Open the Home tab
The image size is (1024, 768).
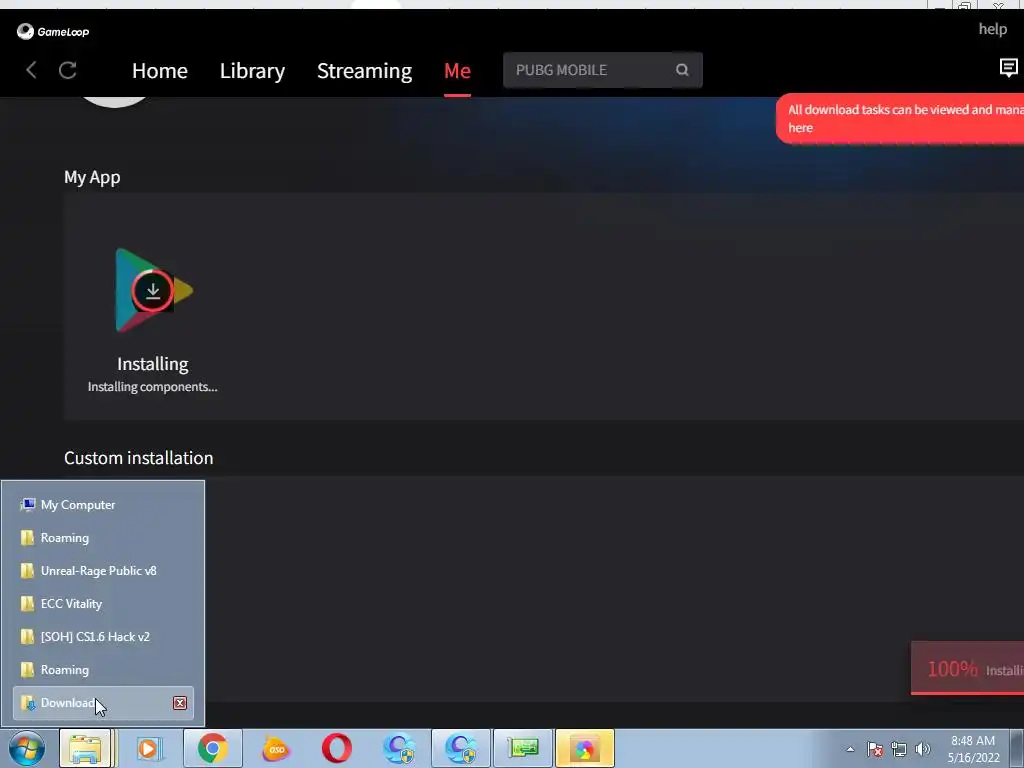pos(159,71)
